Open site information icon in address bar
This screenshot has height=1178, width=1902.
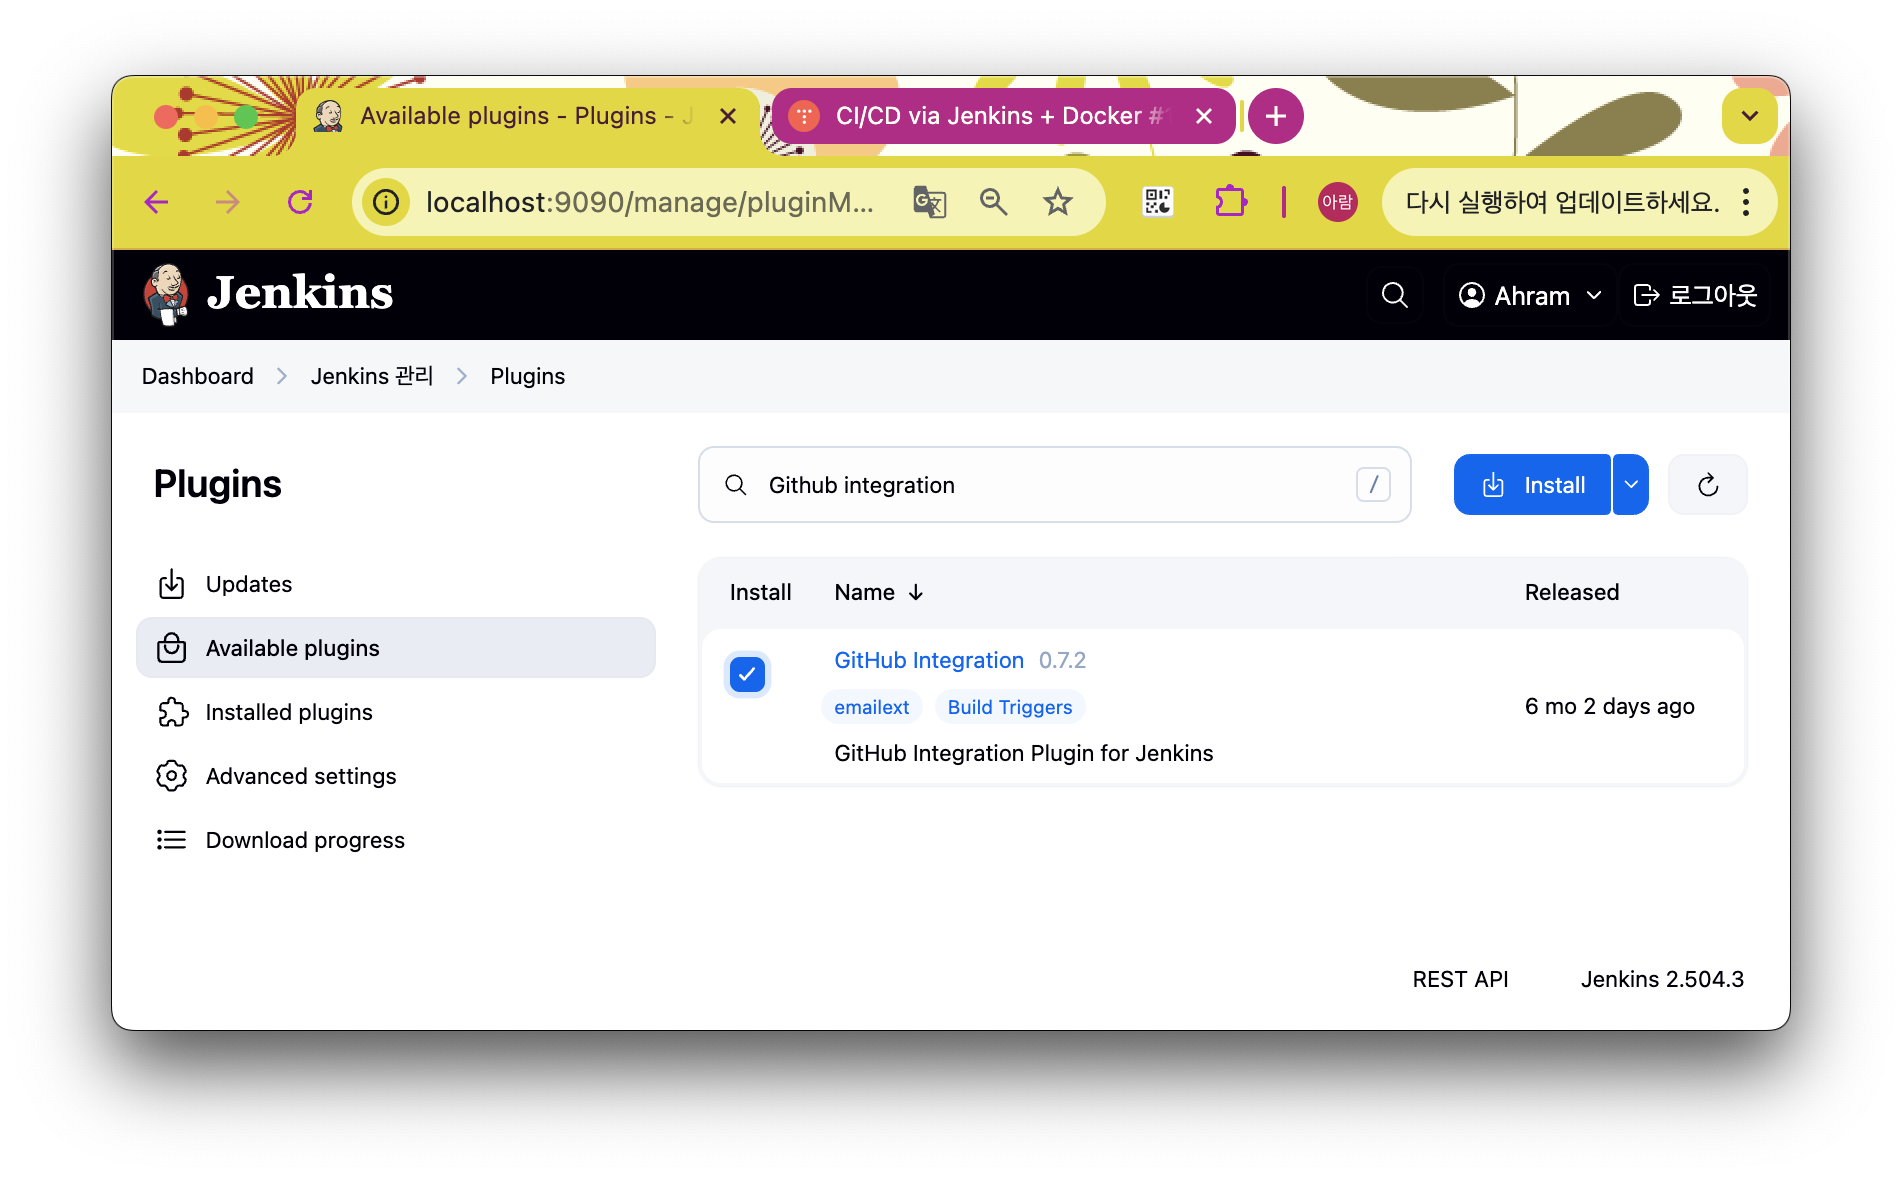click(386, 202)
